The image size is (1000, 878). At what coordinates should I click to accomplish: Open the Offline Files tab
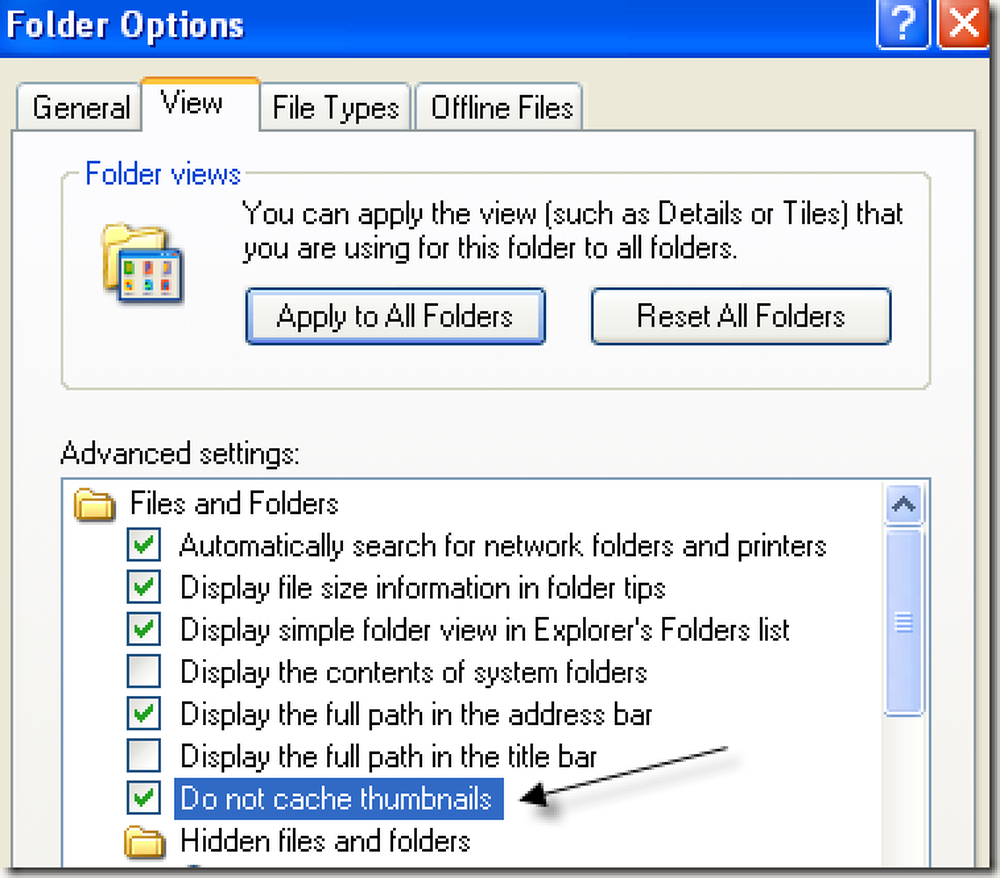click(x=499, y=107)
